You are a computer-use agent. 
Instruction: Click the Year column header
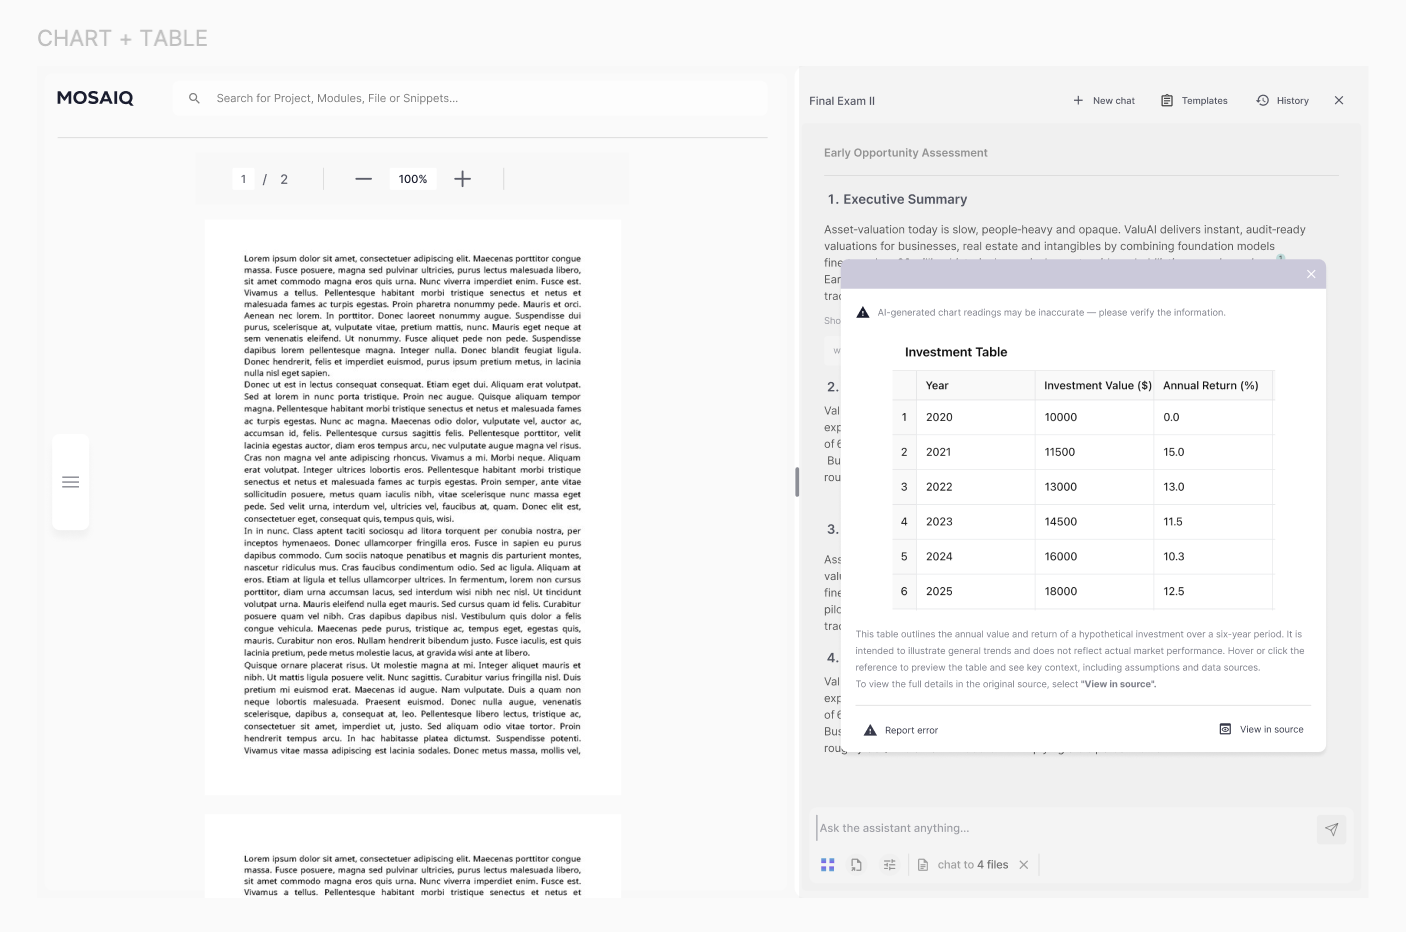click(x=937, y=385)
